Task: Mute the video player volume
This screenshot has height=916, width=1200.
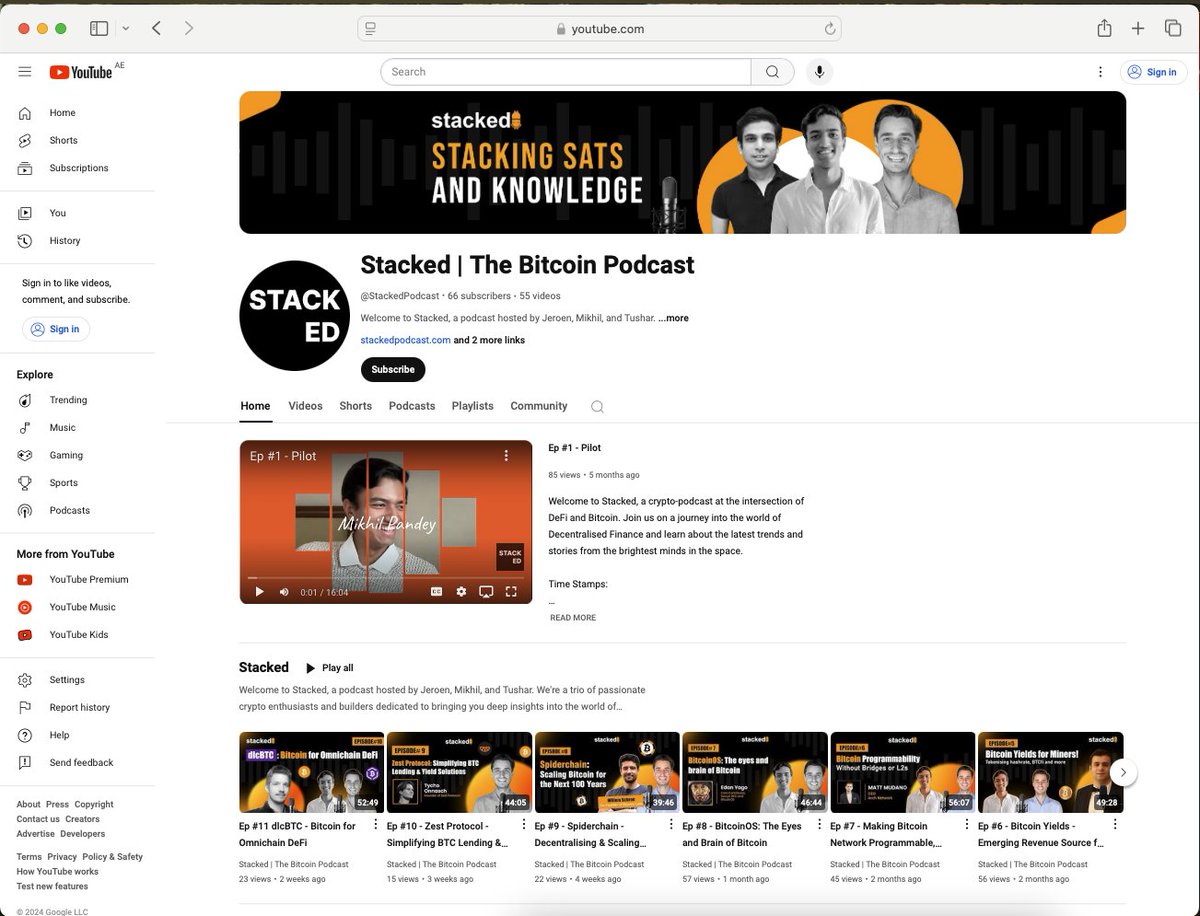Action: 284,592
